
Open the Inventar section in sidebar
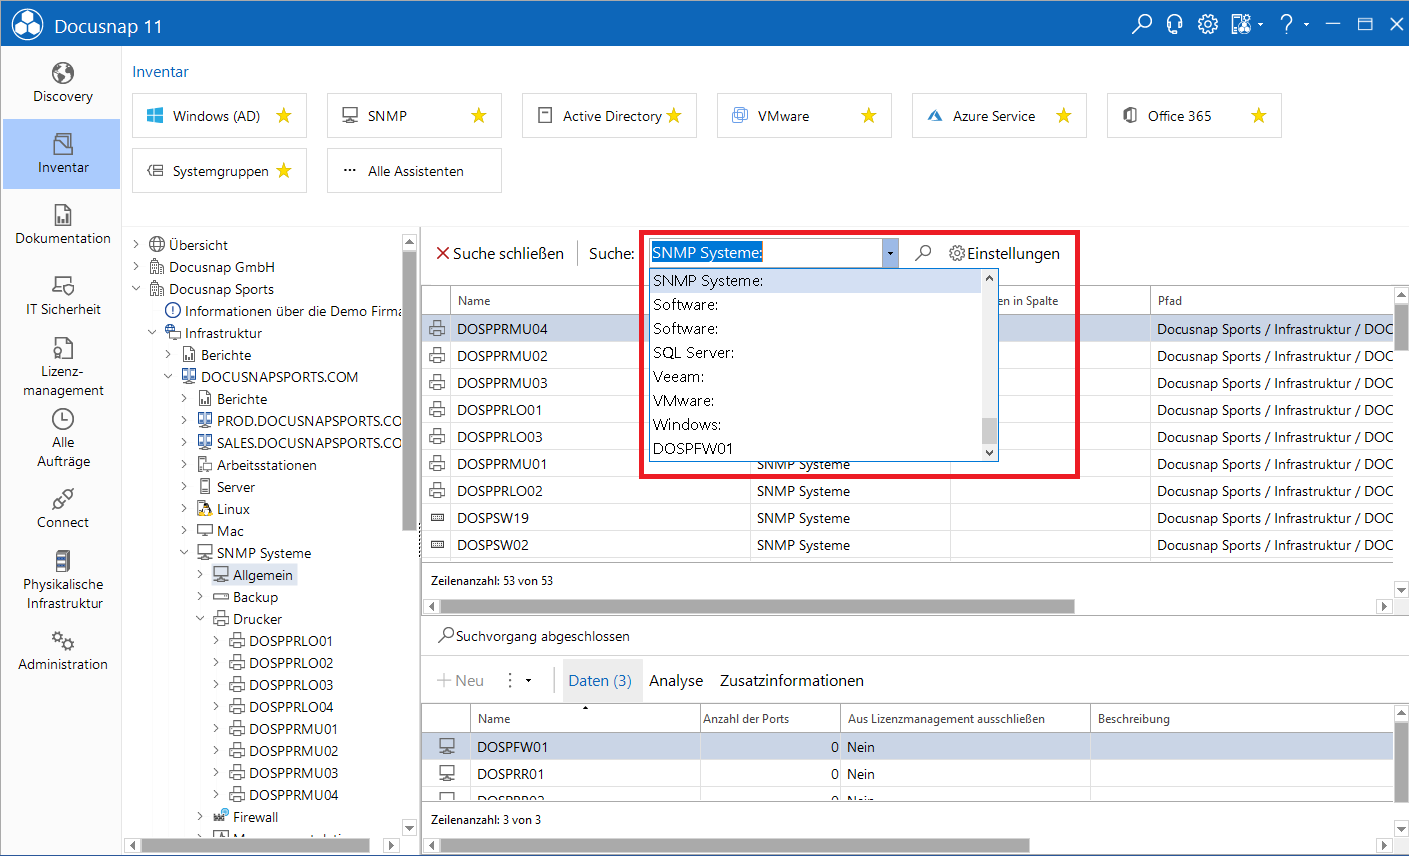tap(62, 154)
